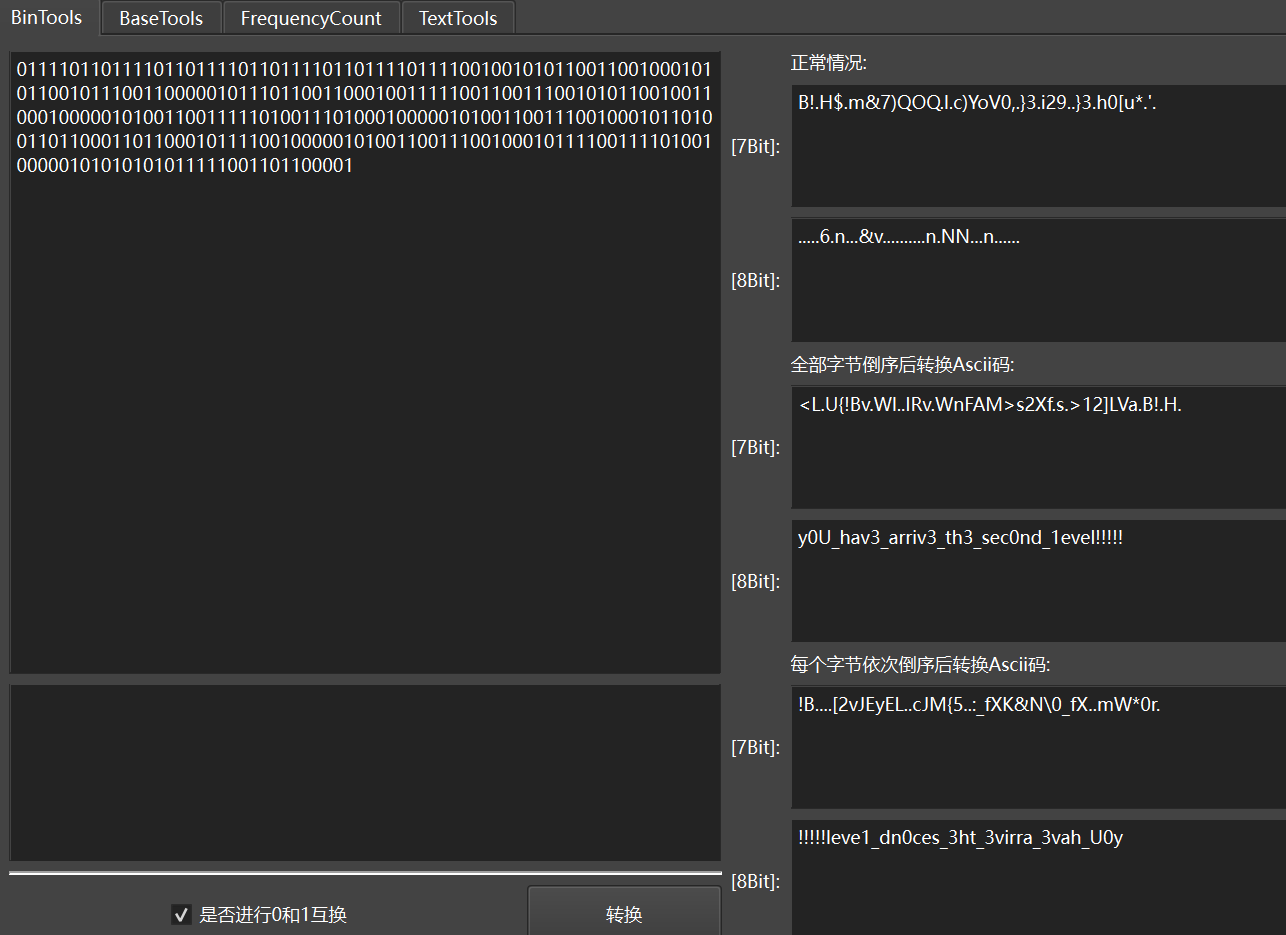Click the [8Bit] label beside y0U_hav3 output

(x=756, y=581)
